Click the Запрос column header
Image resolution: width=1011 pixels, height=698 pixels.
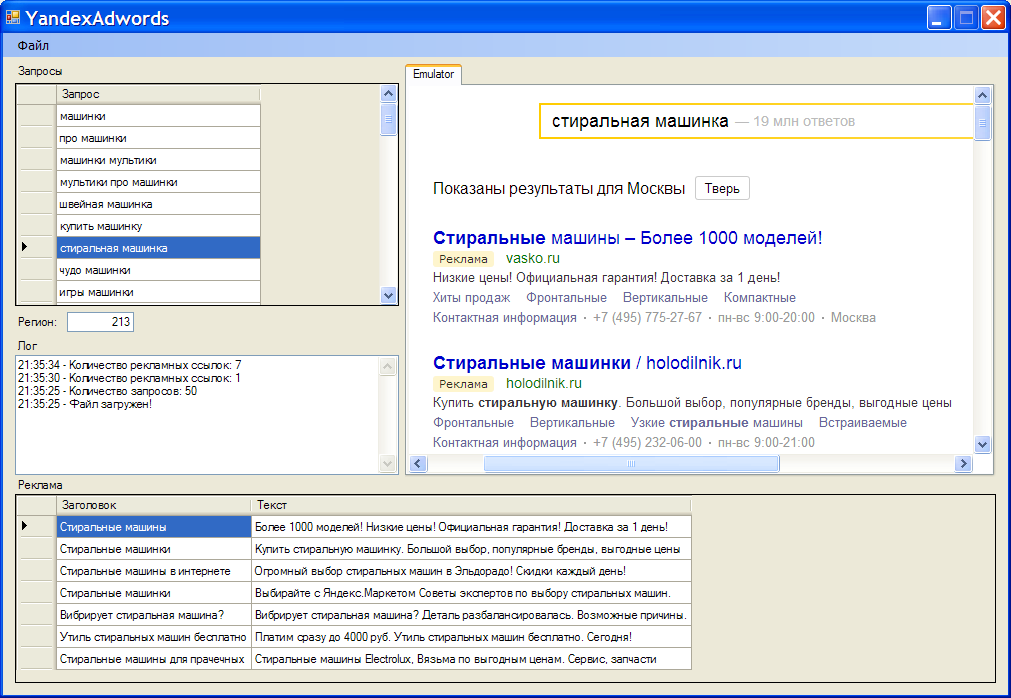coord(158,94)
